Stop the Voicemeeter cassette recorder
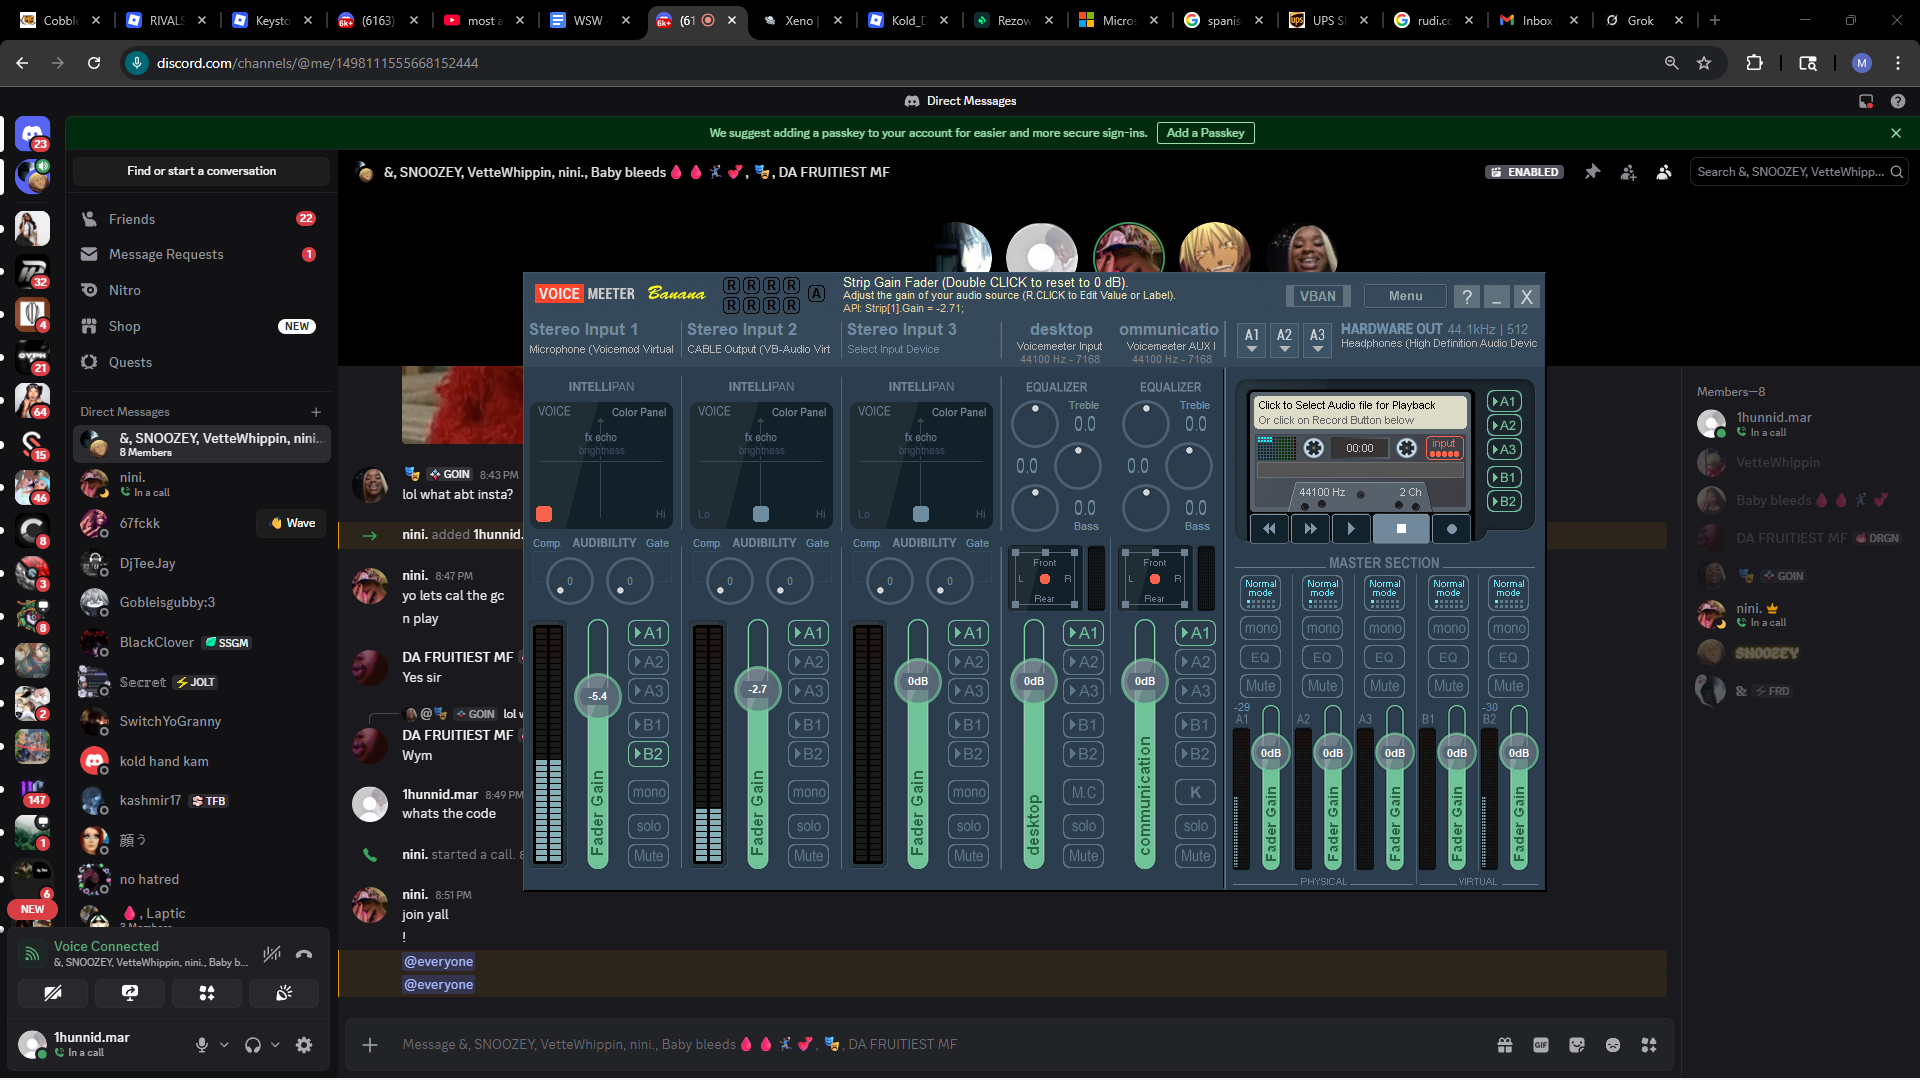The height and width of the screenshot is (1080, 1920). click(1401, 529)
